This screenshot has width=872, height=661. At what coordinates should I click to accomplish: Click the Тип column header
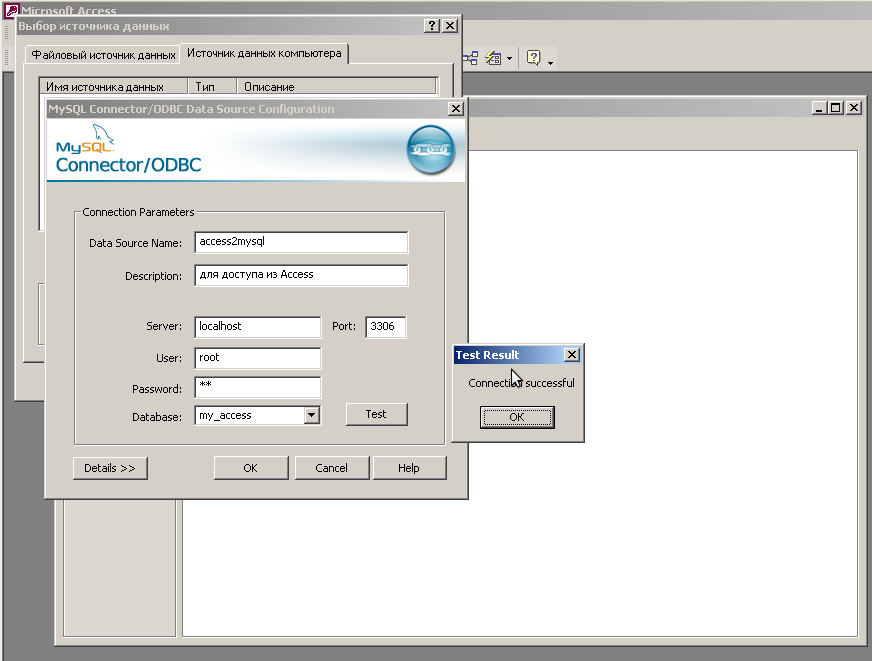click(212, 87)
